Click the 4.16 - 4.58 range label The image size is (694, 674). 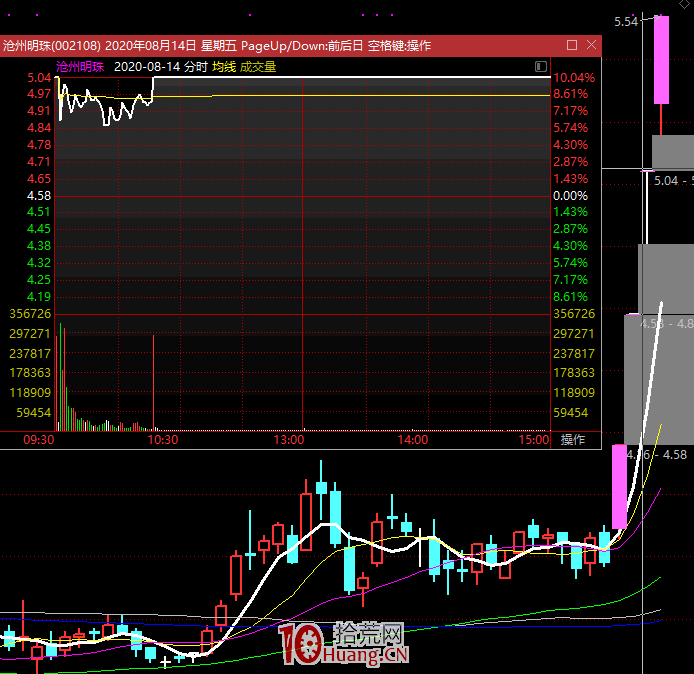[x=656, y=454]
